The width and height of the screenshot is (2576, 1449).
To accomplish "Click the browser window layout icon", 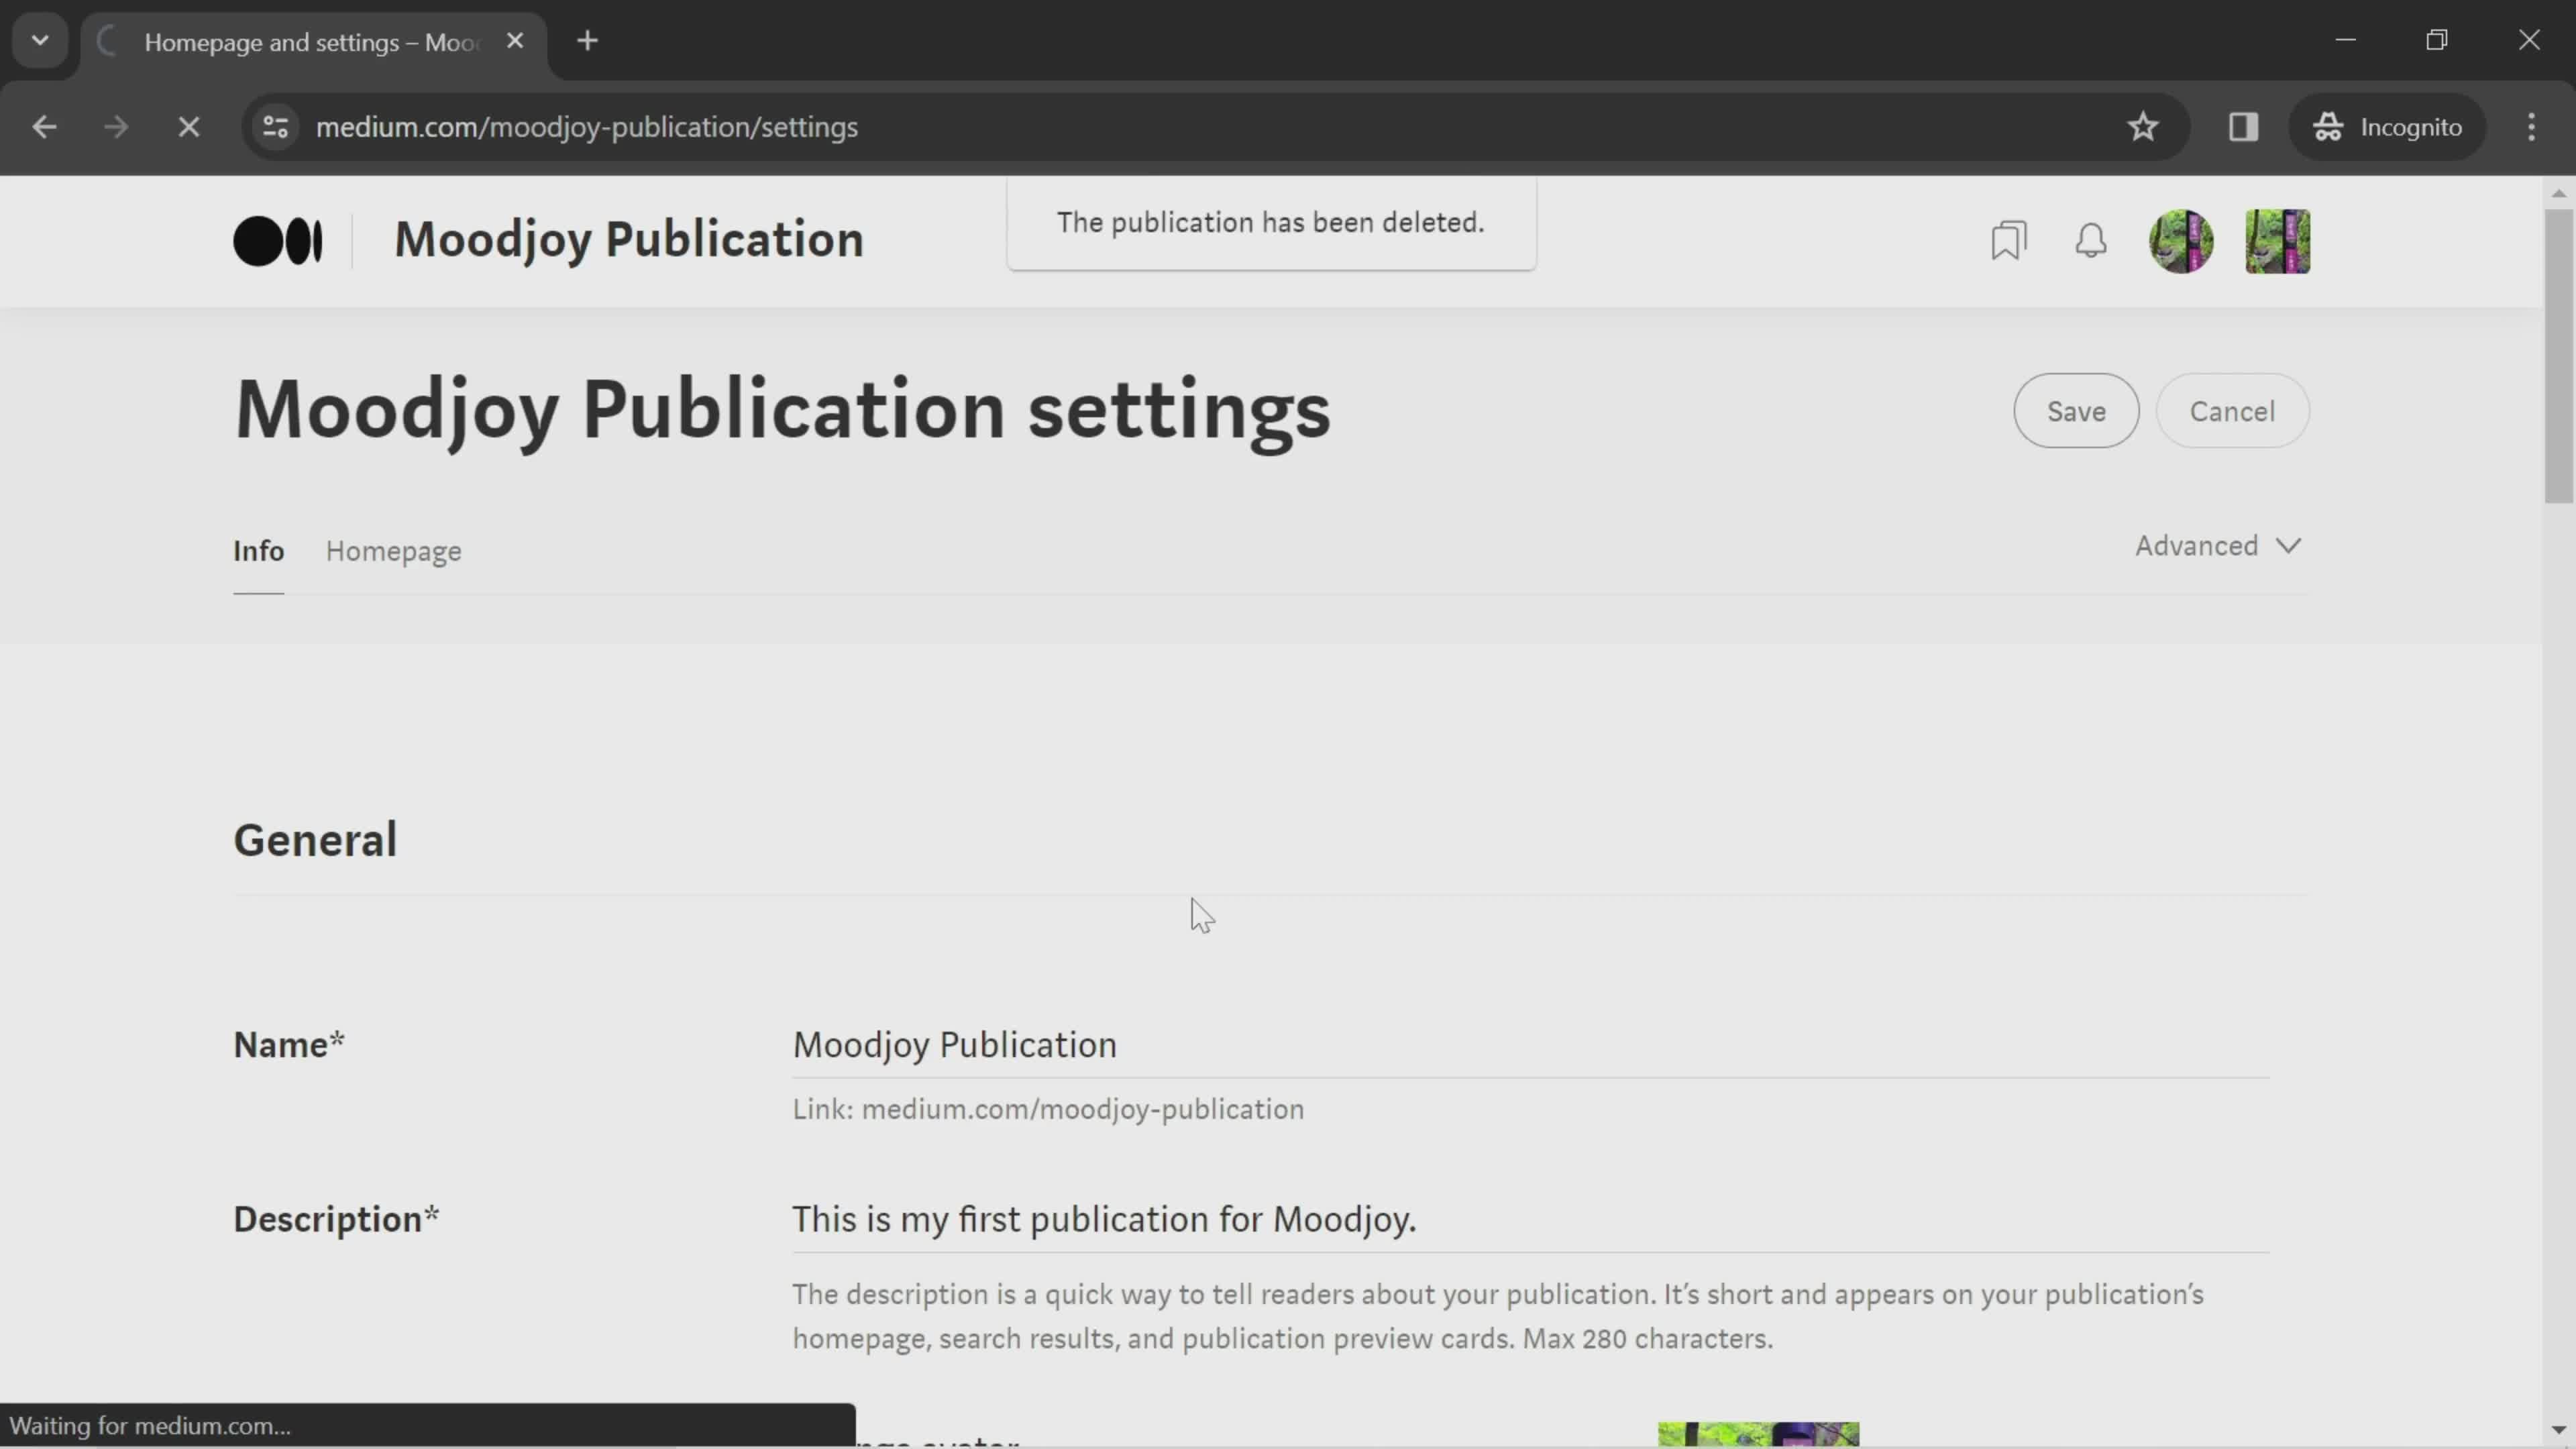I will click(2243, 125).
